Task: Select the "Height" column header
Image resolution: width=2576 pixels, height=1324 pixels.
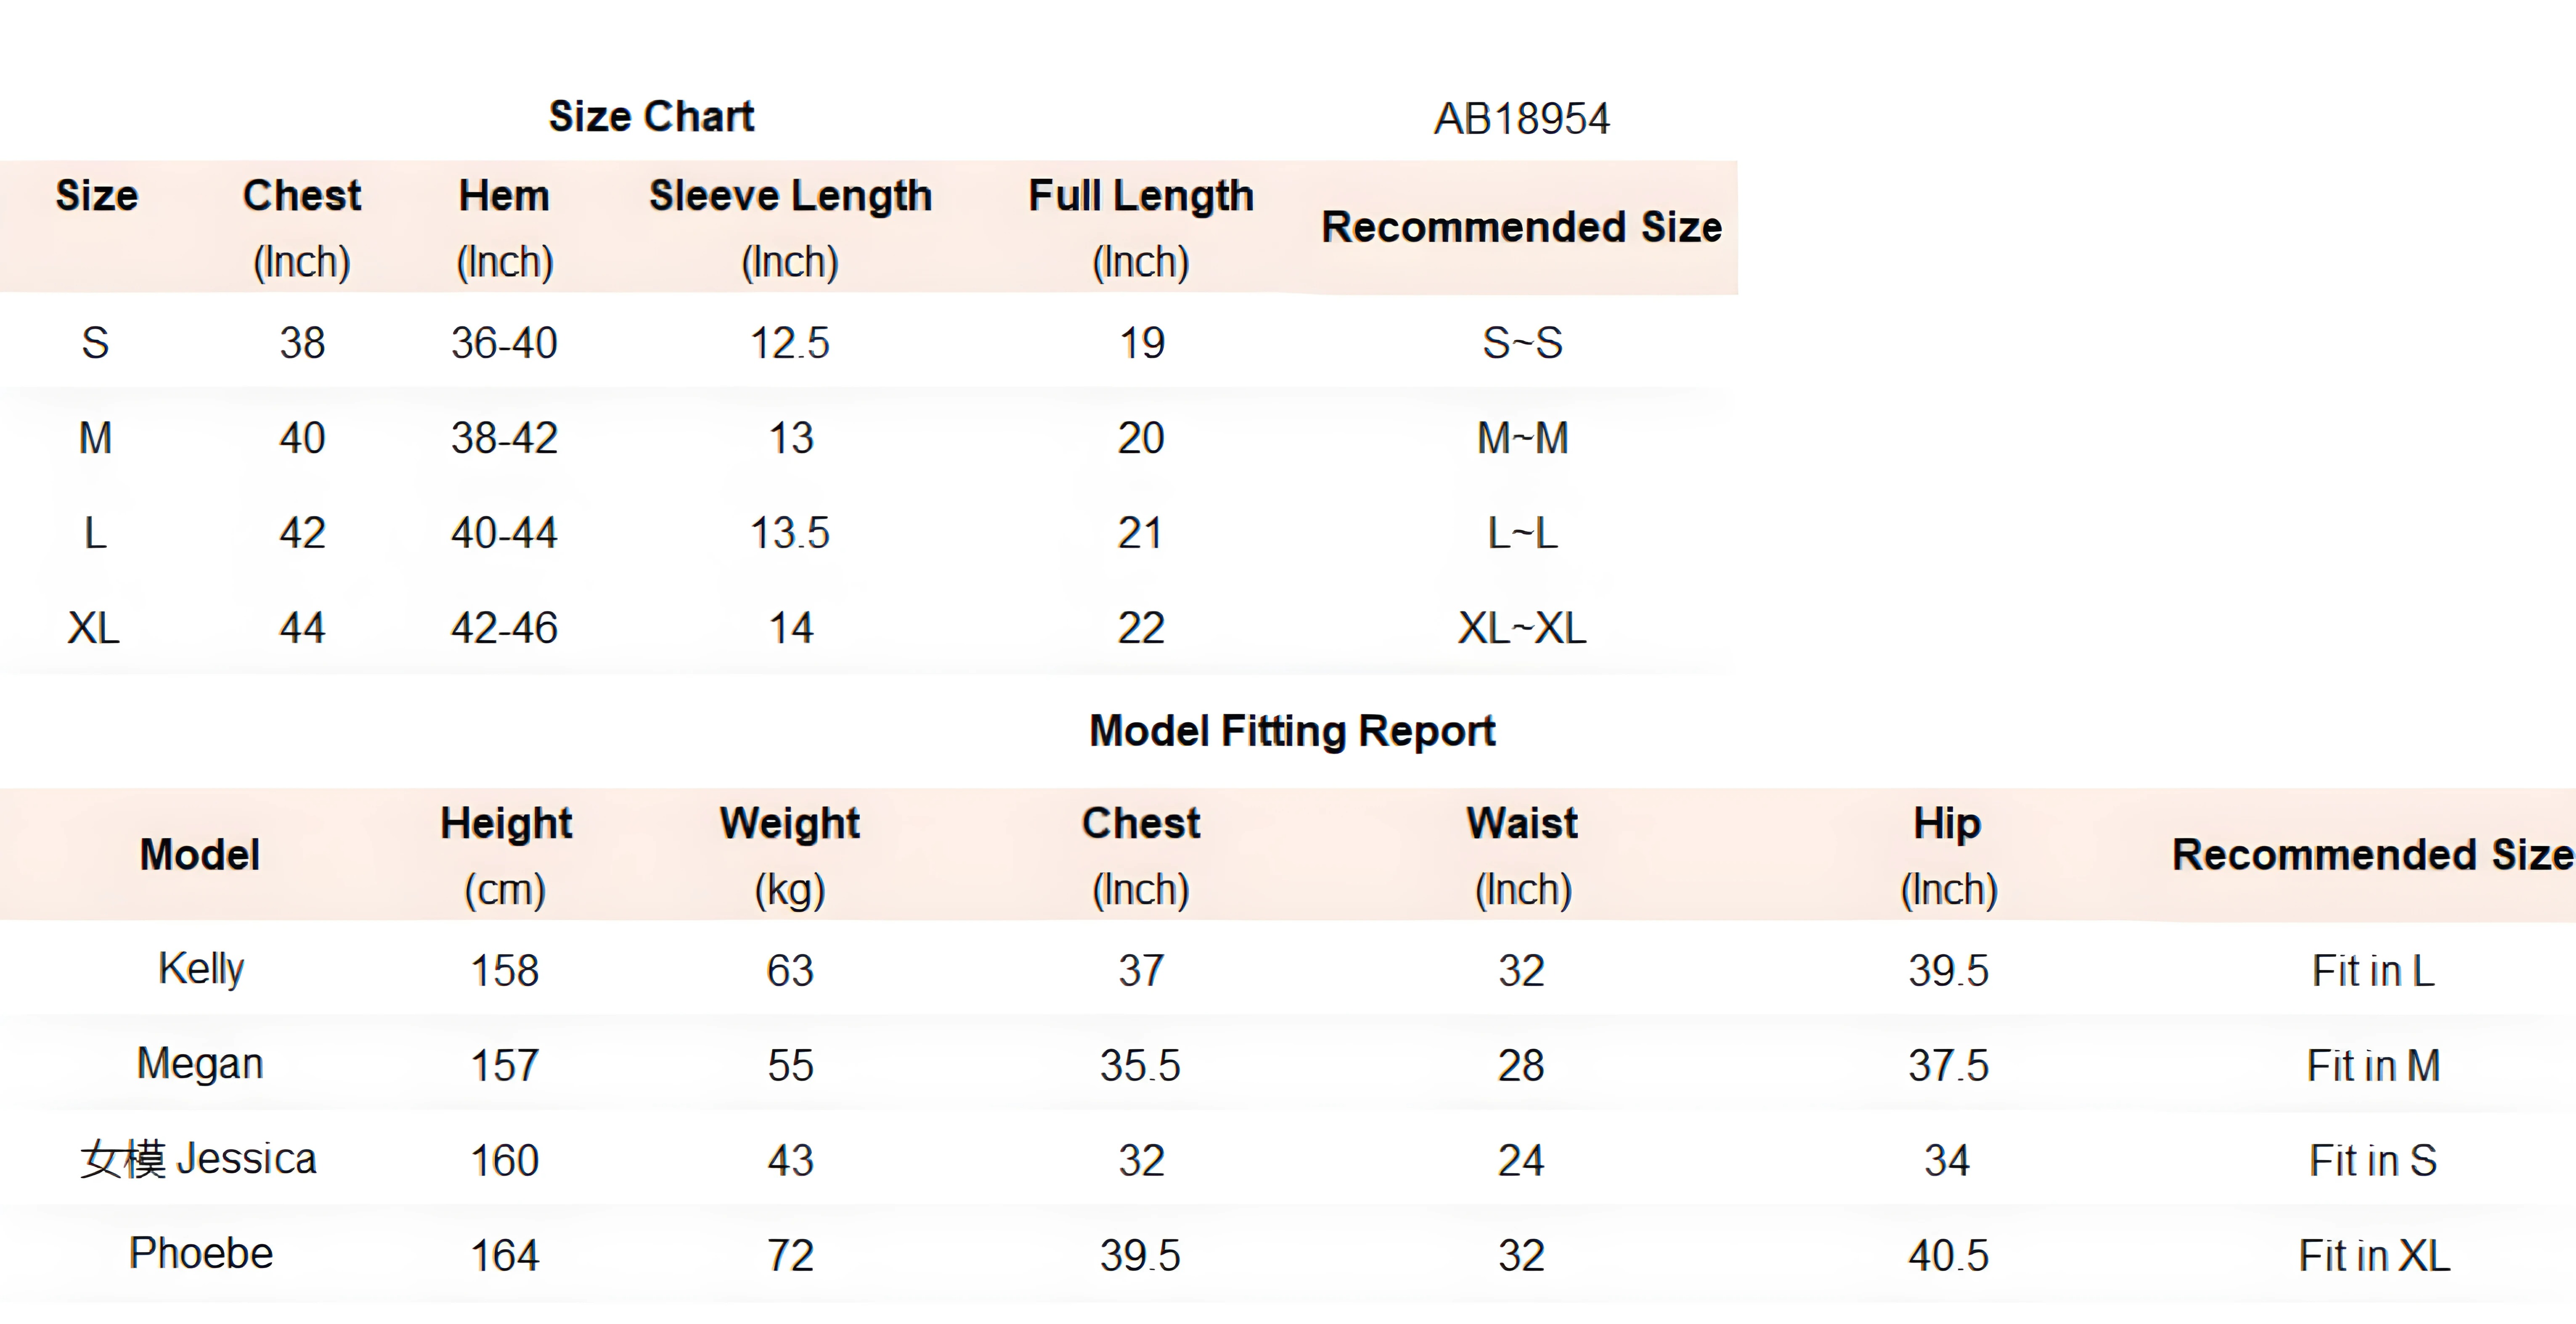Action: pyautogui.click(x=506, y=824)
